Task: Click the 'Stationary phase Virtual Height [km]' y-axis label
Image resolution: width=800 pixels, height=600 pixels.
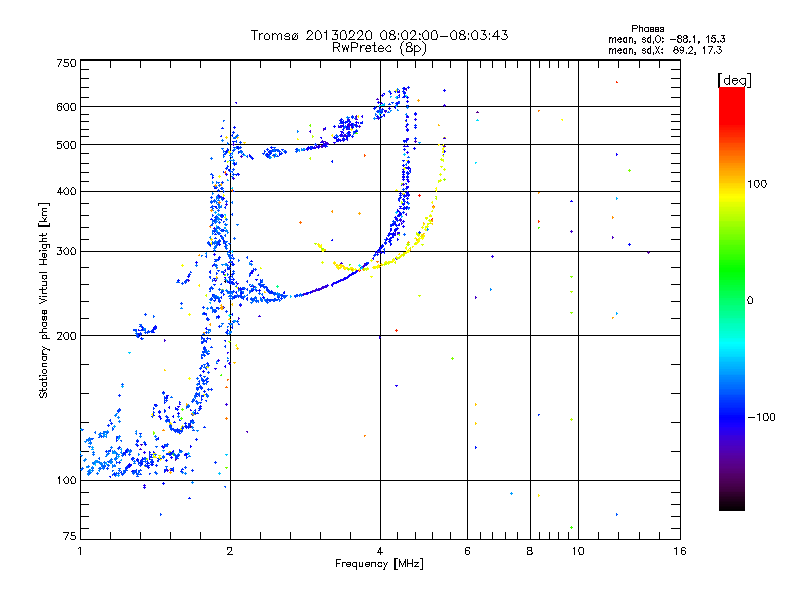Action: click(44, 300)
